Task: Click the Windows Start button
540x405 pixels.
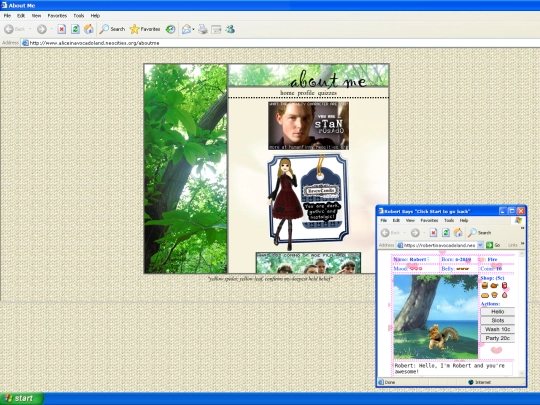Action: coord(21,398)
